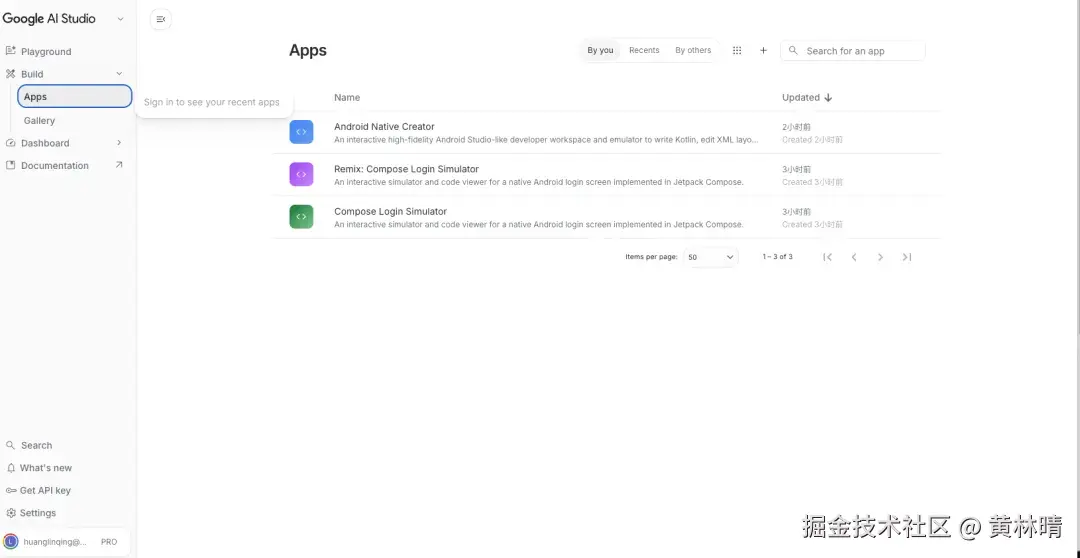Image resolution: width=1080 pixels, height=558 pixels.
Task: Open the huanglinqing account button
Action: point(65,541)
